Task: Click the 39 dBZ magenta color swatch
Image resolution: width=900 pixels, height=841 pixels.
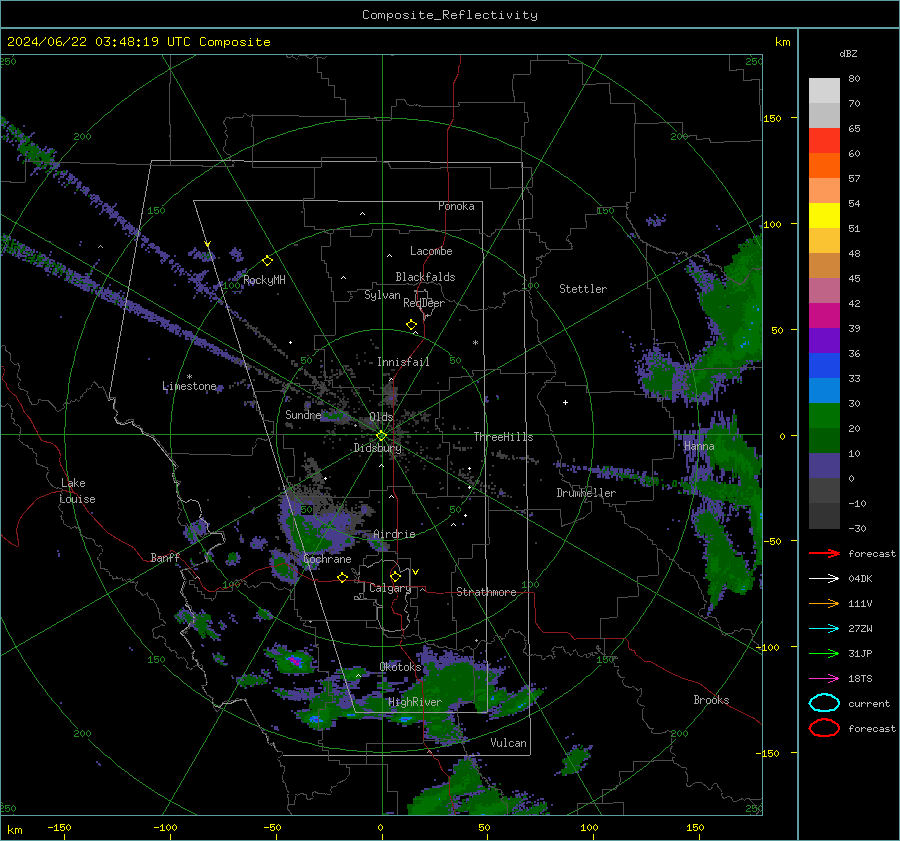Action: point(824,315)
